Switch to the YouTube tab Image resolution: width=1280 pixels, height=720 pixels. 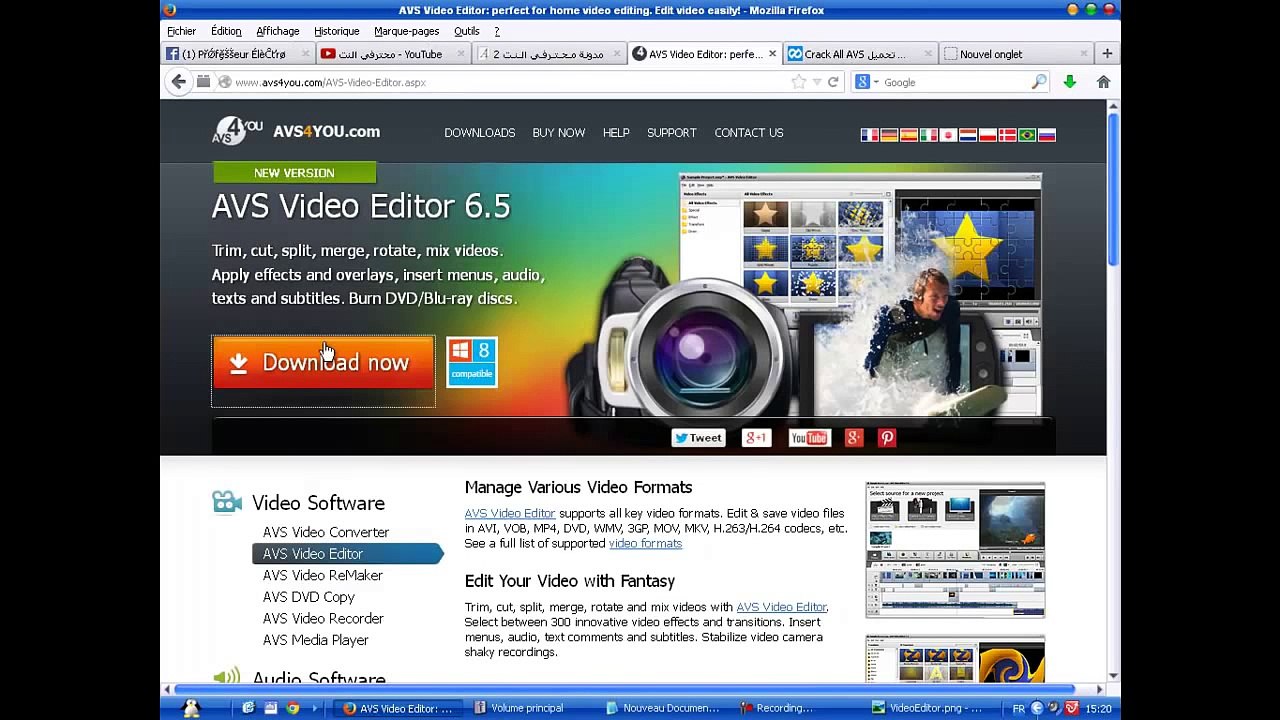click(393, 54)
